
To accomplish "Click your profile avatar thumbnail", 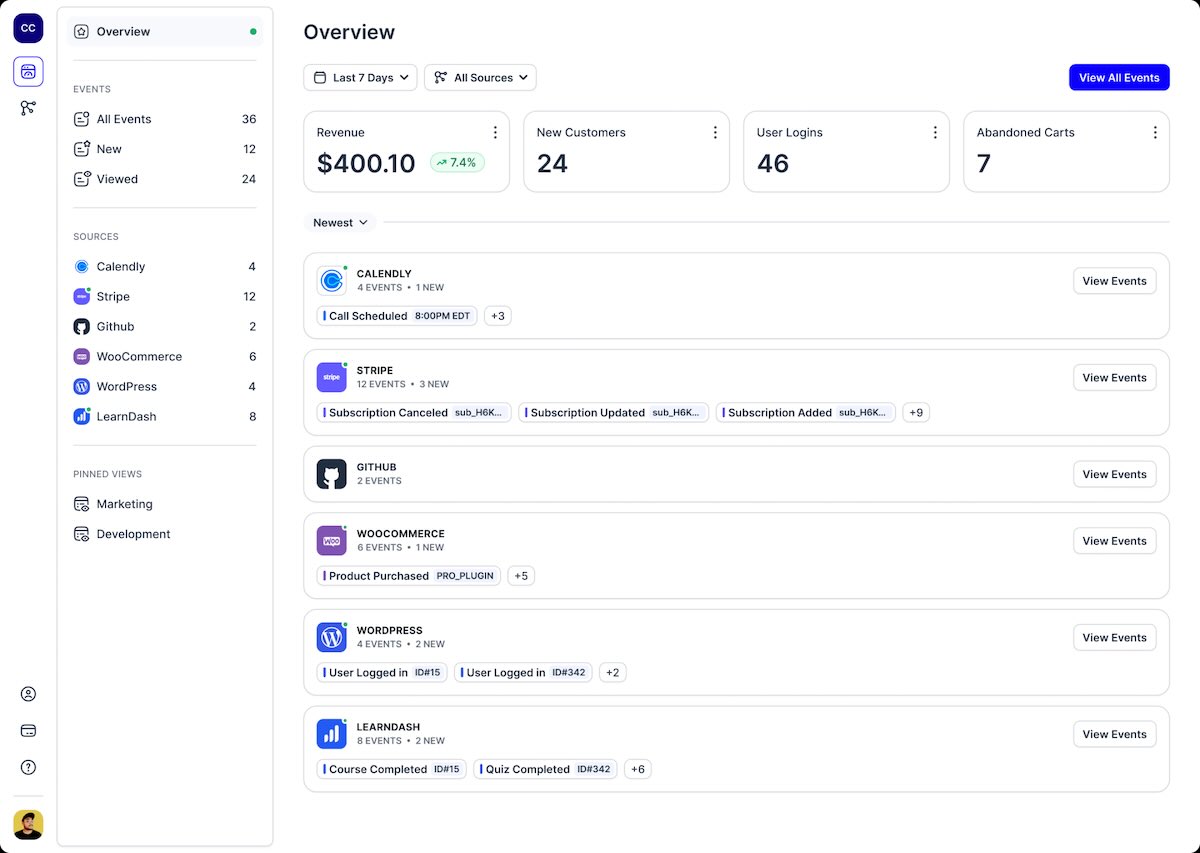I will point(28,824).
